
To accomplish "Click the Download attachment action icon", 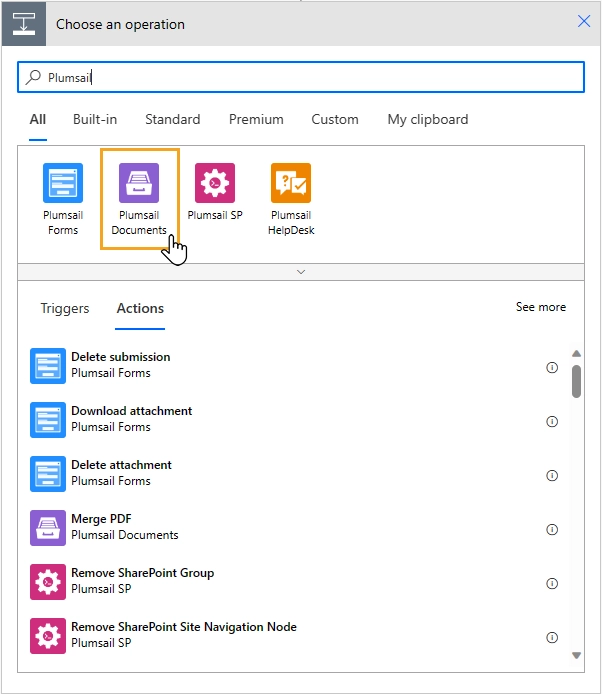I will [x=48, y=420].
